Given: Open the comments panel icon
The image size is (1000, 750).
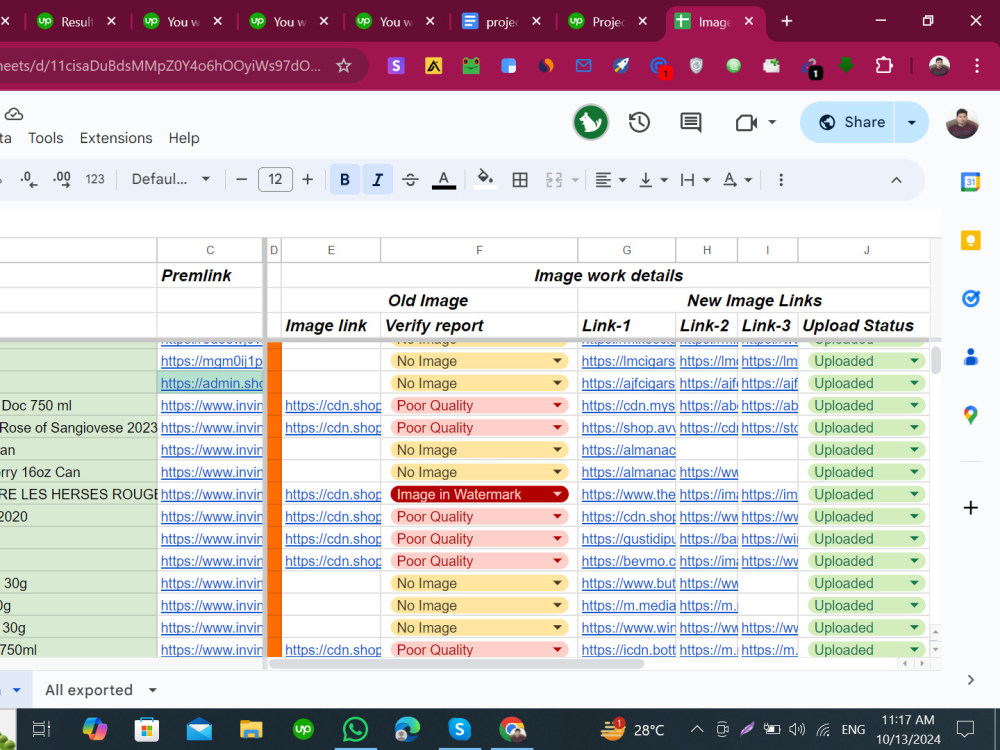Looking at the screenshot, I should (x=691, y=122).
